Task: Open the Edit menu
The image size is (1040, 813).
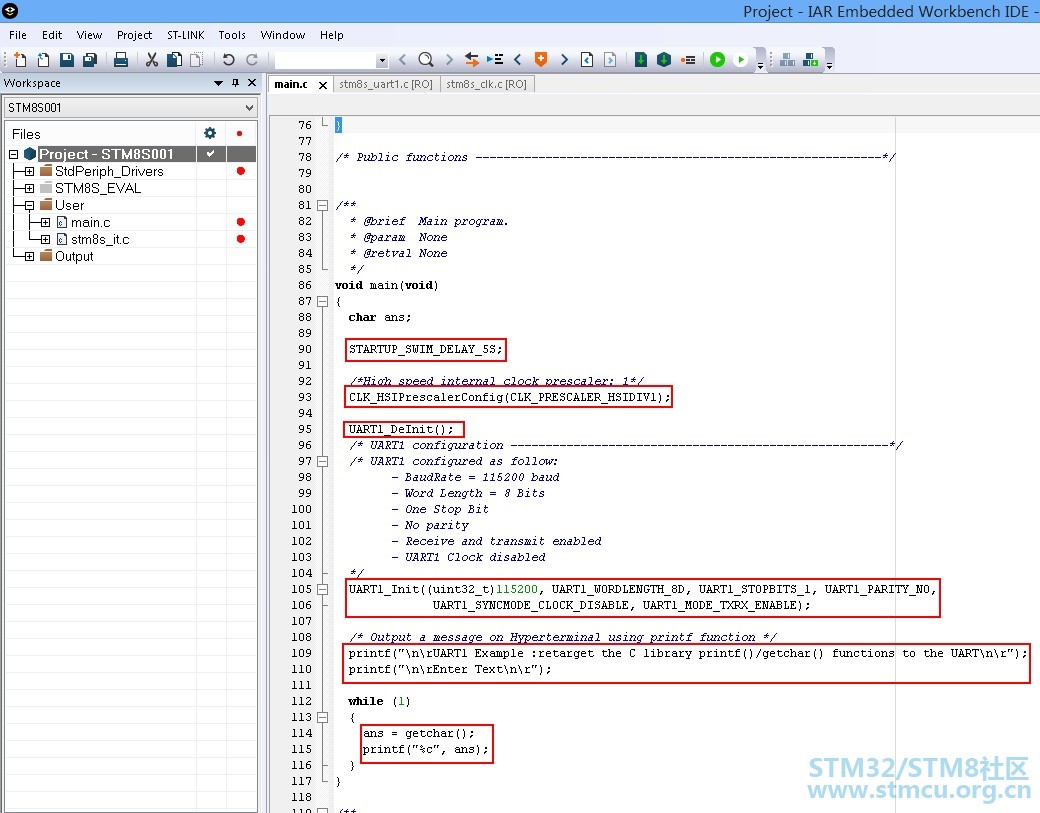Action: tap(52, 35)
